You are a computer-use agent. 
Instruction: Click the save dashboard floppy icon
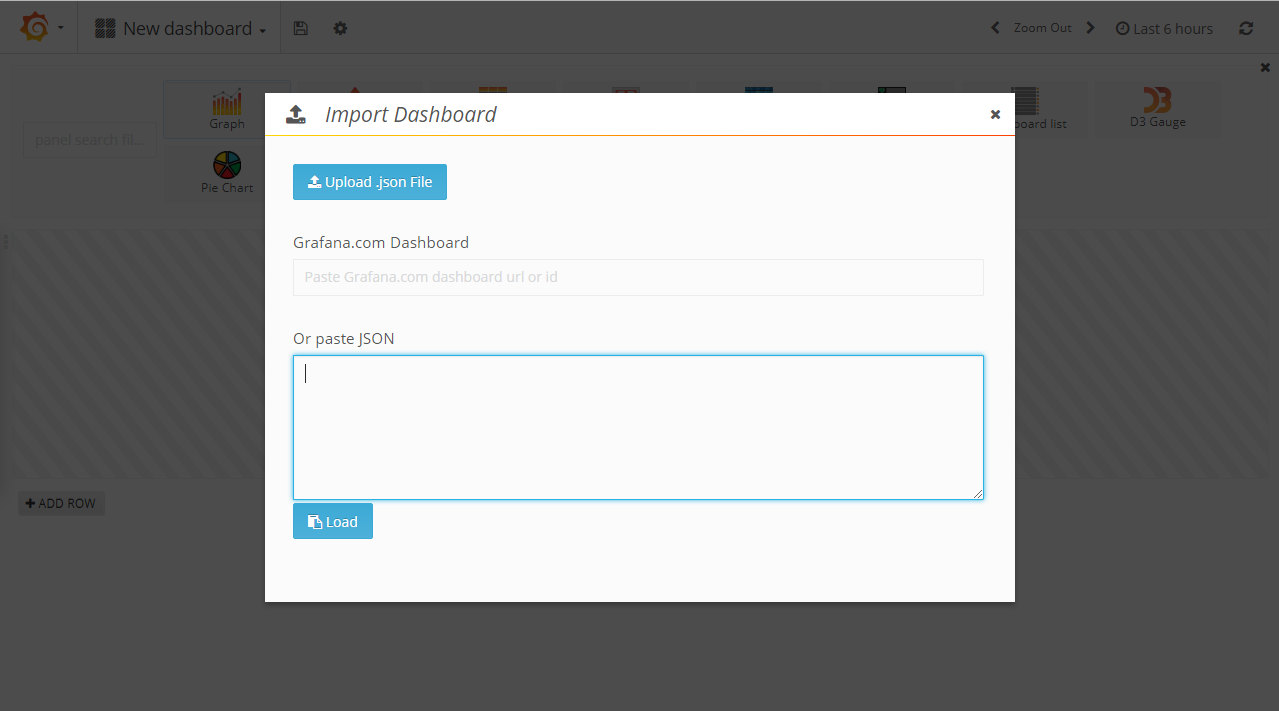(x=300, y=28)
